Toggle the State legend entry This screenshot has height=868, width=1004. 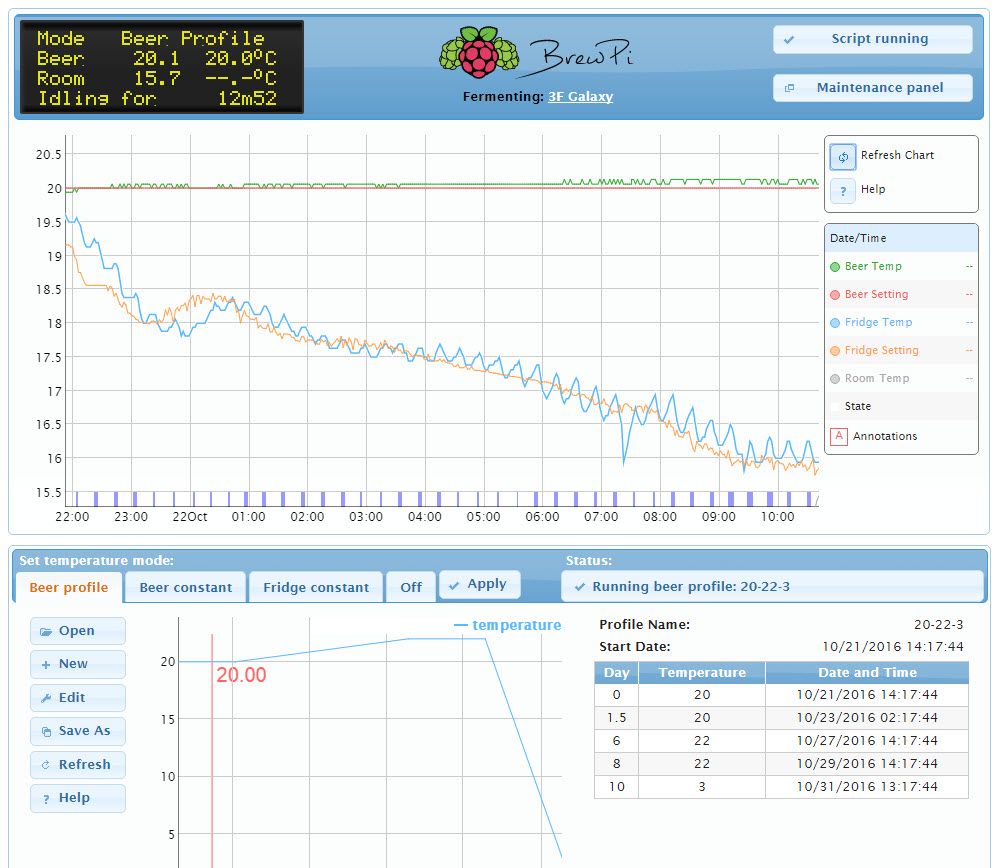coord(857,406)
